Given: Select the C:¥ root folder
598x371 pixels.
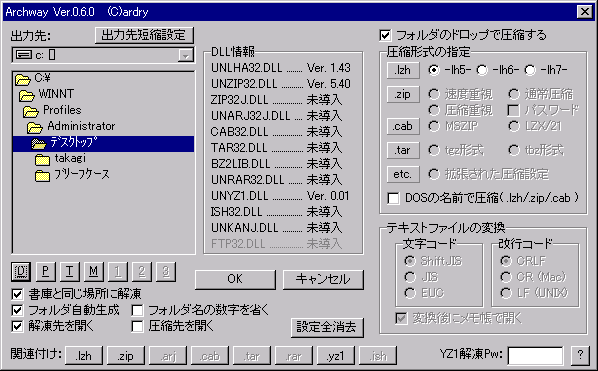Looking at the screenshot, I should pyautogui.click(x=33, y=78).
